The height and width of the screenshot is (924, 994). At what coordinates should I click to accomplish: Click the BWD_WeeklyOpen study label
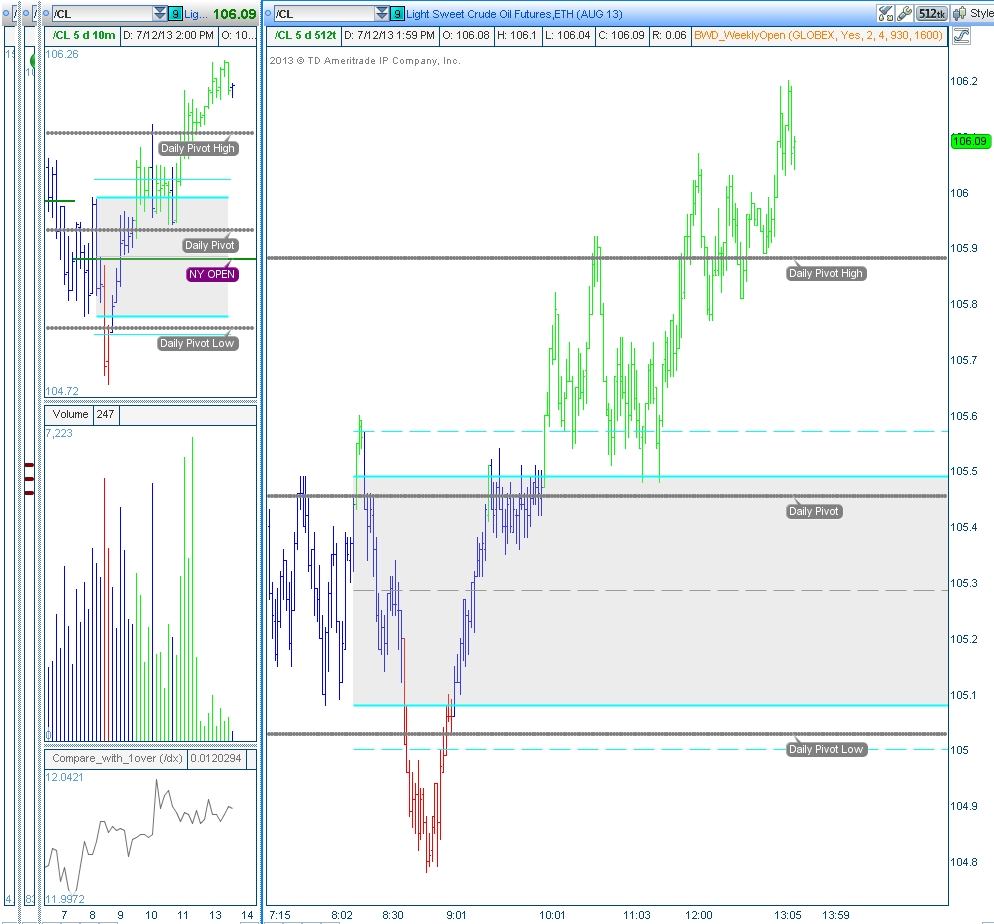818,35
